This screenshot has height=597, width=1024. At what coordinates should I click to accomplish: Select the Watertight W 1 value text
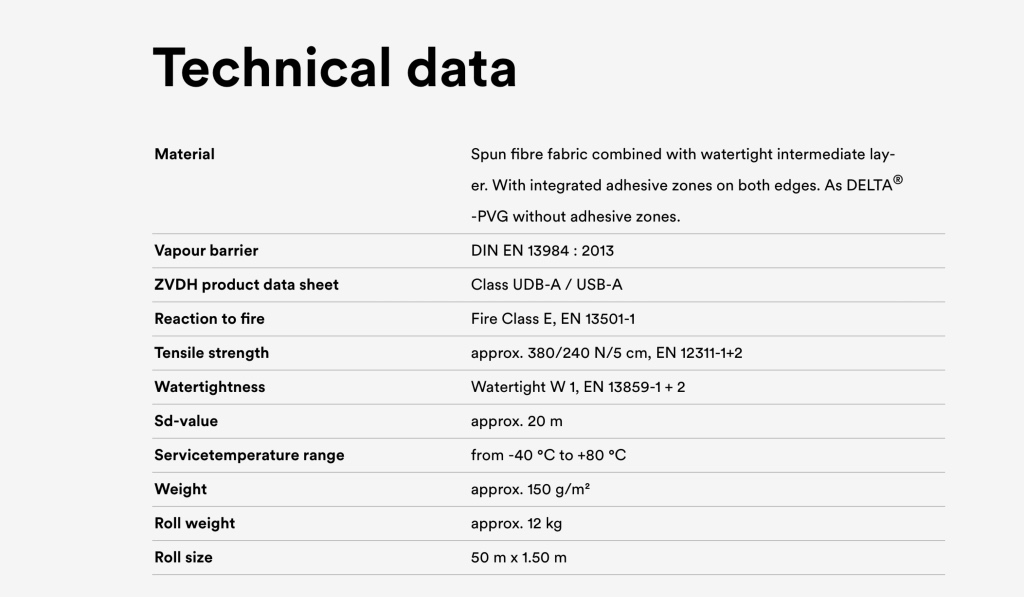pos(578,386)
